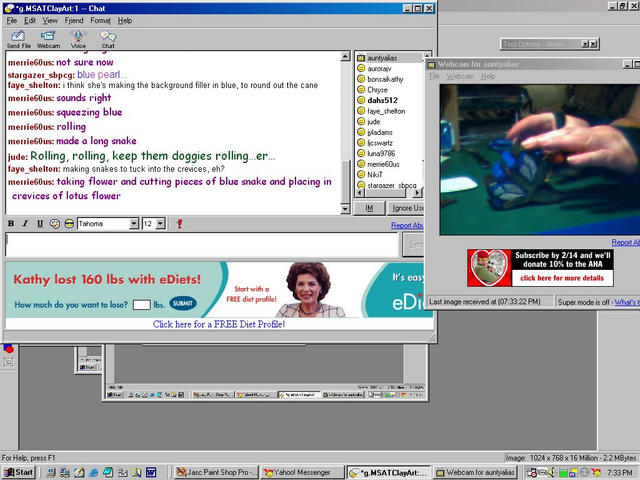Click the Word quick launch icon

(151, 473)
